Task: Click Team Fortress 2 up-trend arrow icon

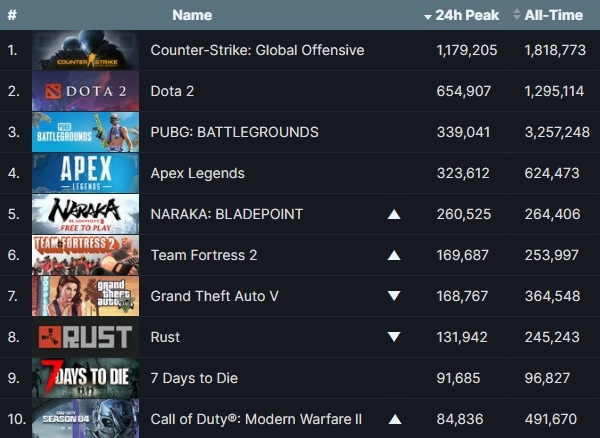Action: 394,255
